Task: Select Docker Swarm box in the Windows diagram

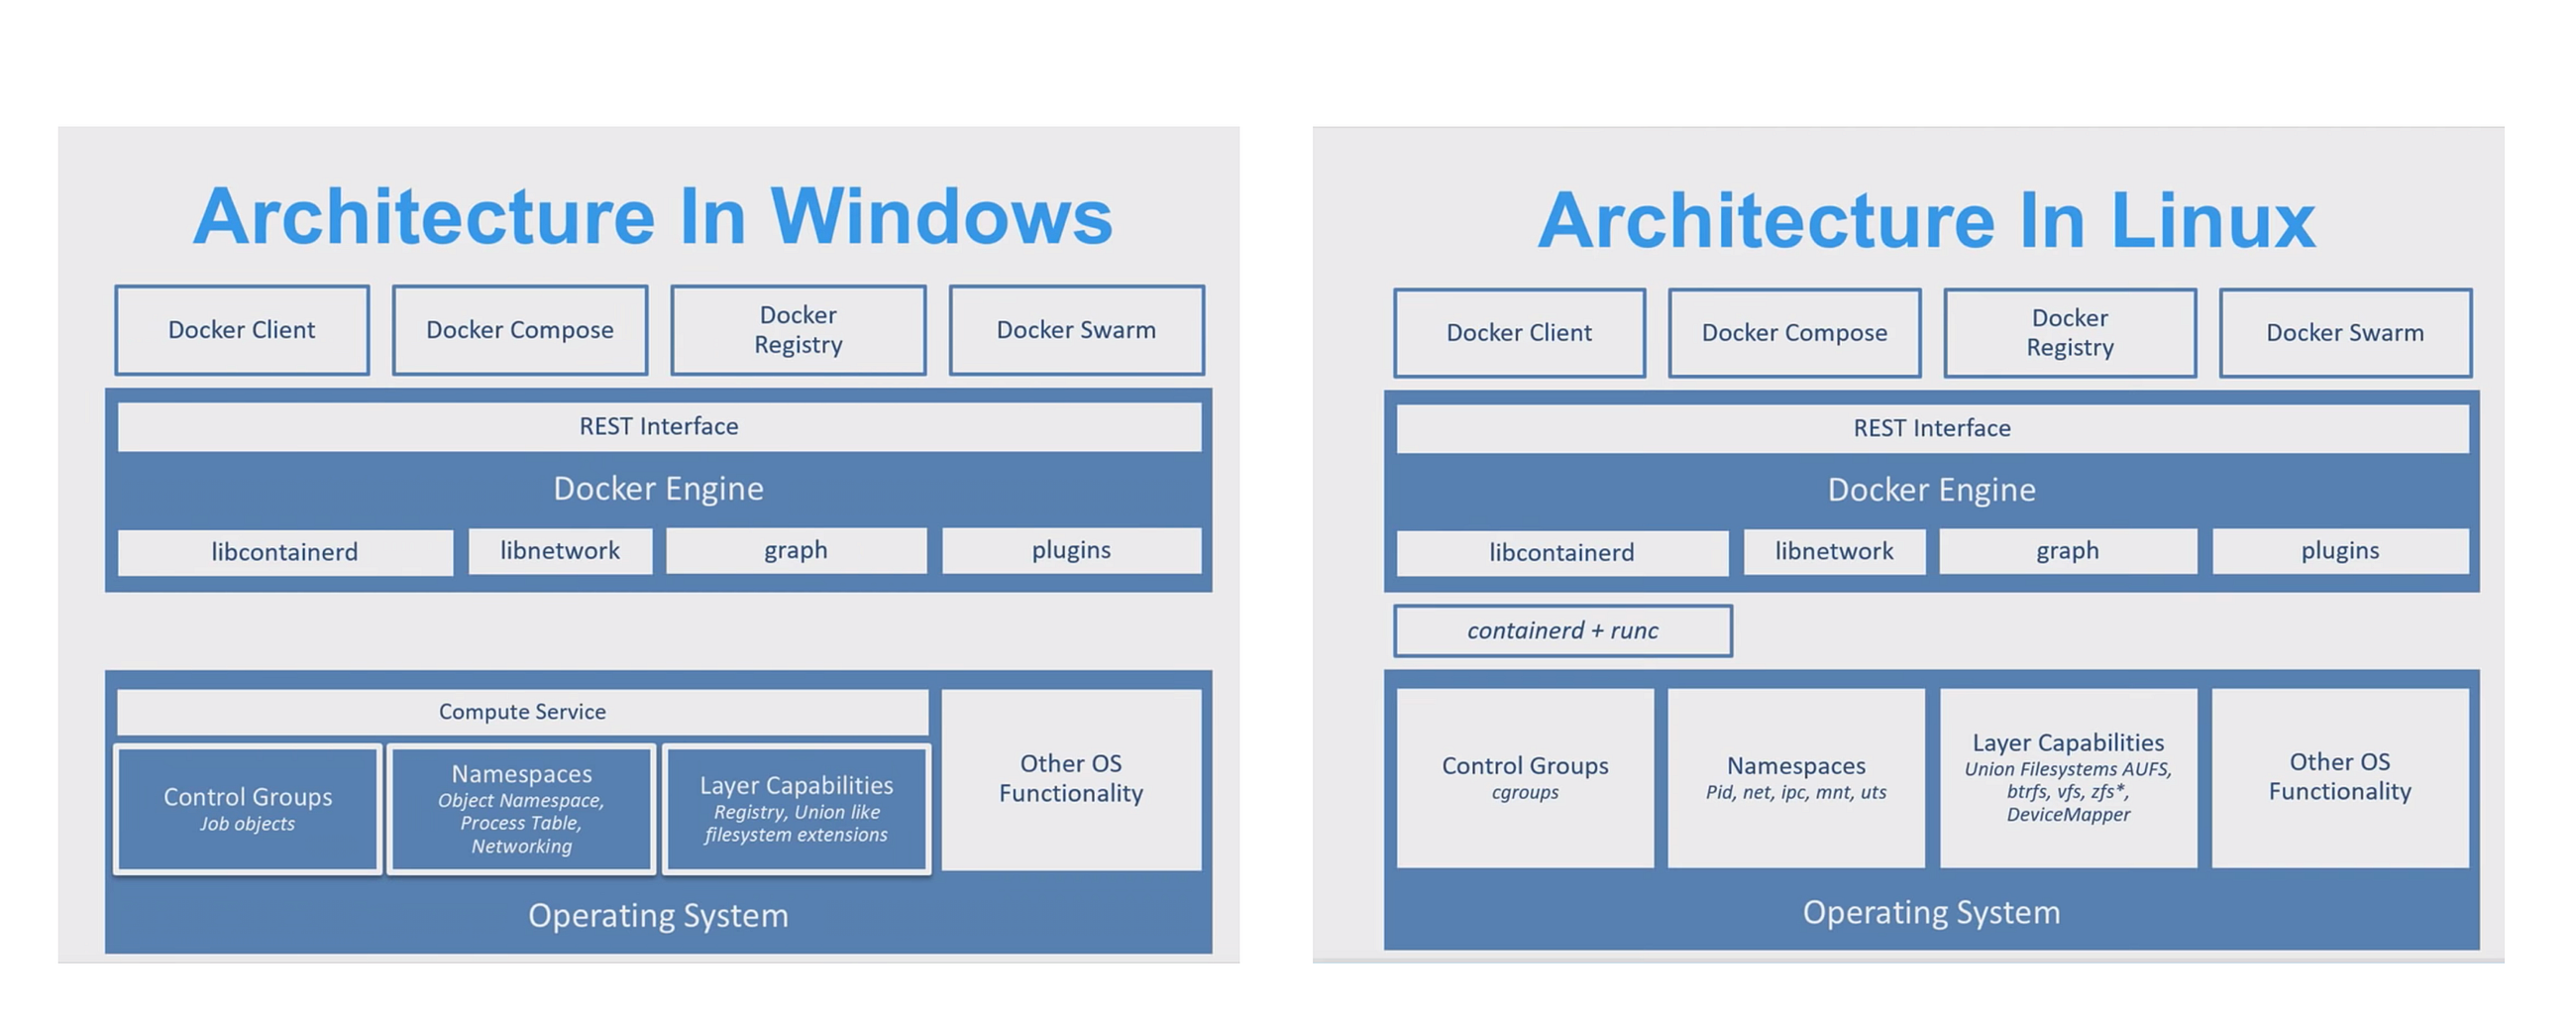Action: coord(1077,330)
